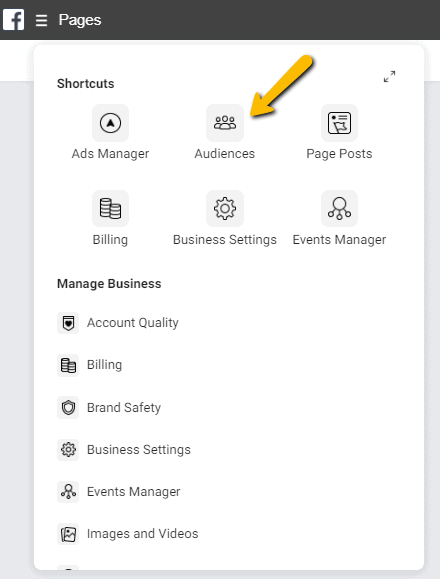Open the Business Settings shortcut gear icon
440x579 pixels.
click(x=225, y=209)
